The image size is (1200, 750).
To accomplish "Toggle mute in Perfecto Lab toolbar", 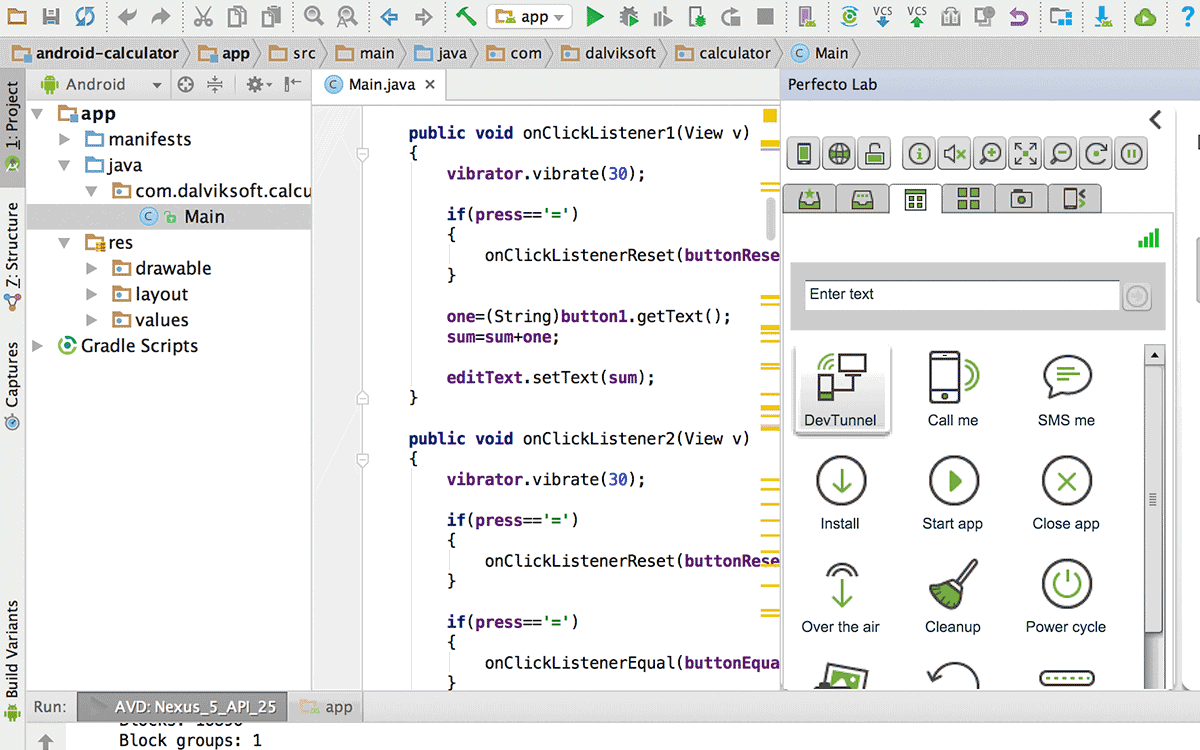I will point(955,154).
